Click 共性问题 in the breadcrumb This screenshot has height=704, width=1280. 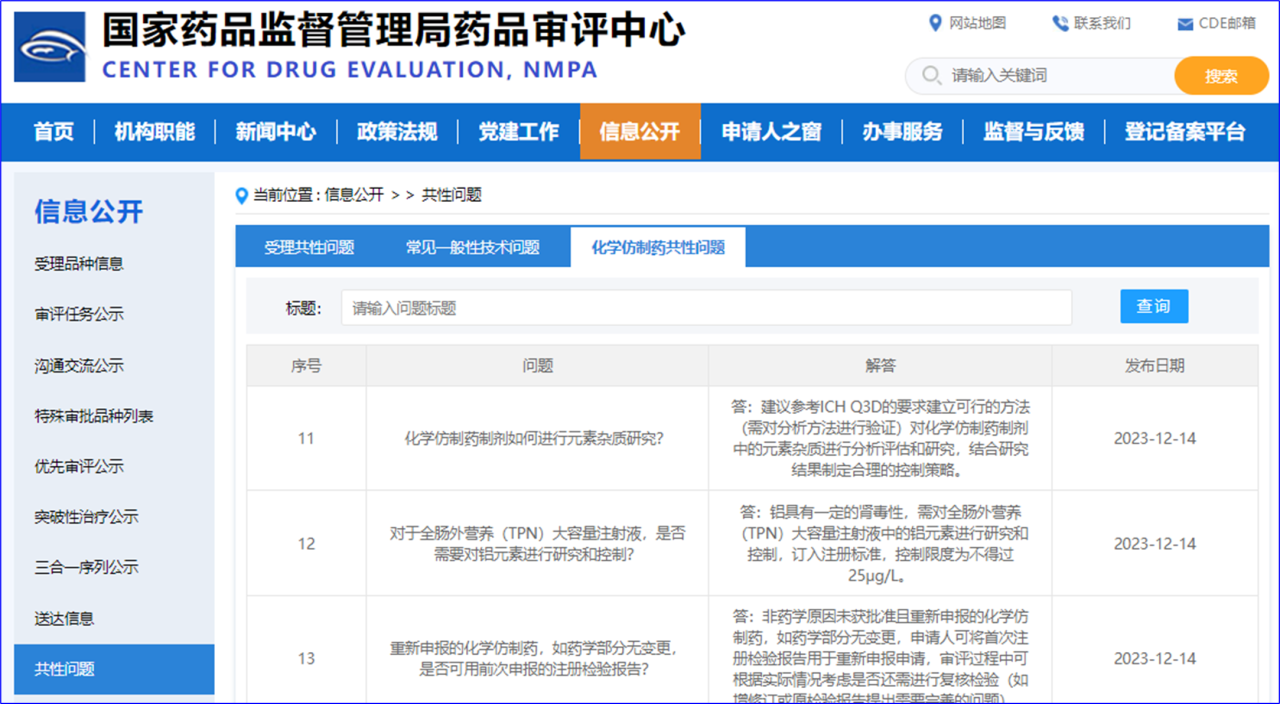(x=452, y=195)
